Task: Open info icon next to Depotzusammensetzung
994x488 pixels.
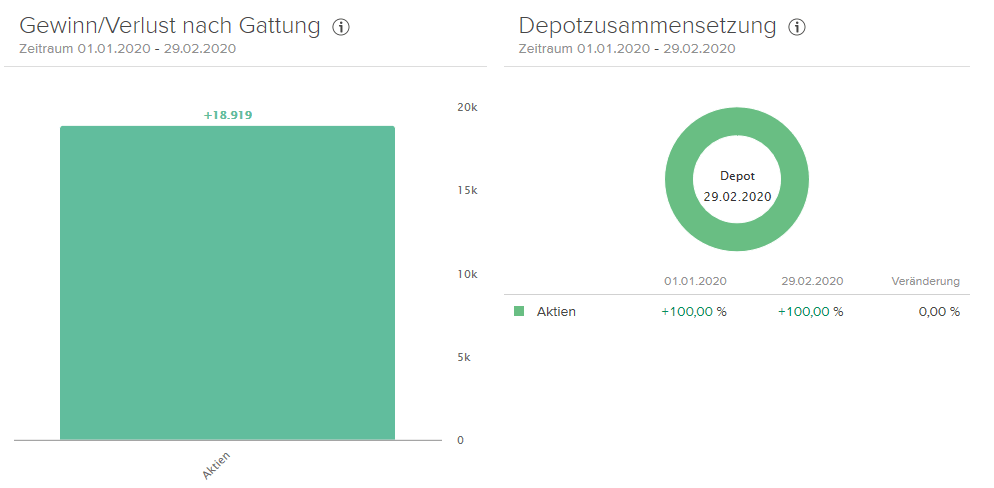Action: 797,28
